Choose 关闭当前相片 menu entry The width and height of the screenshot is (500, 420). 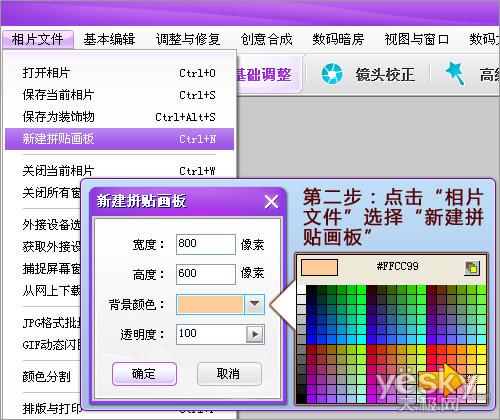[119, 171]
